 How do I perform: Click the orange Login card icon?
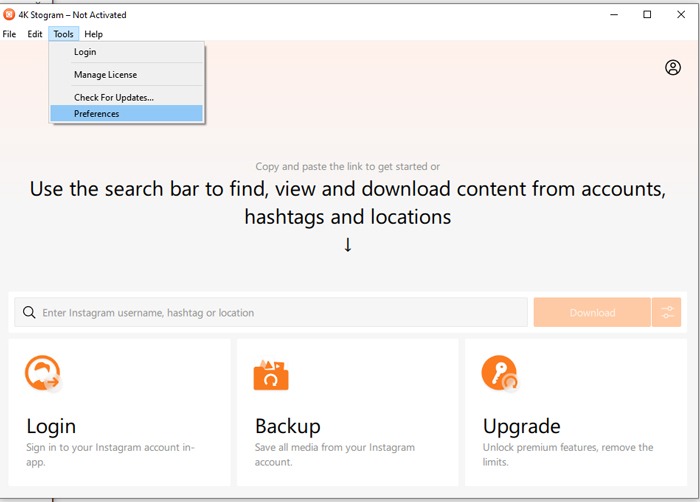[x=43, y=374]
